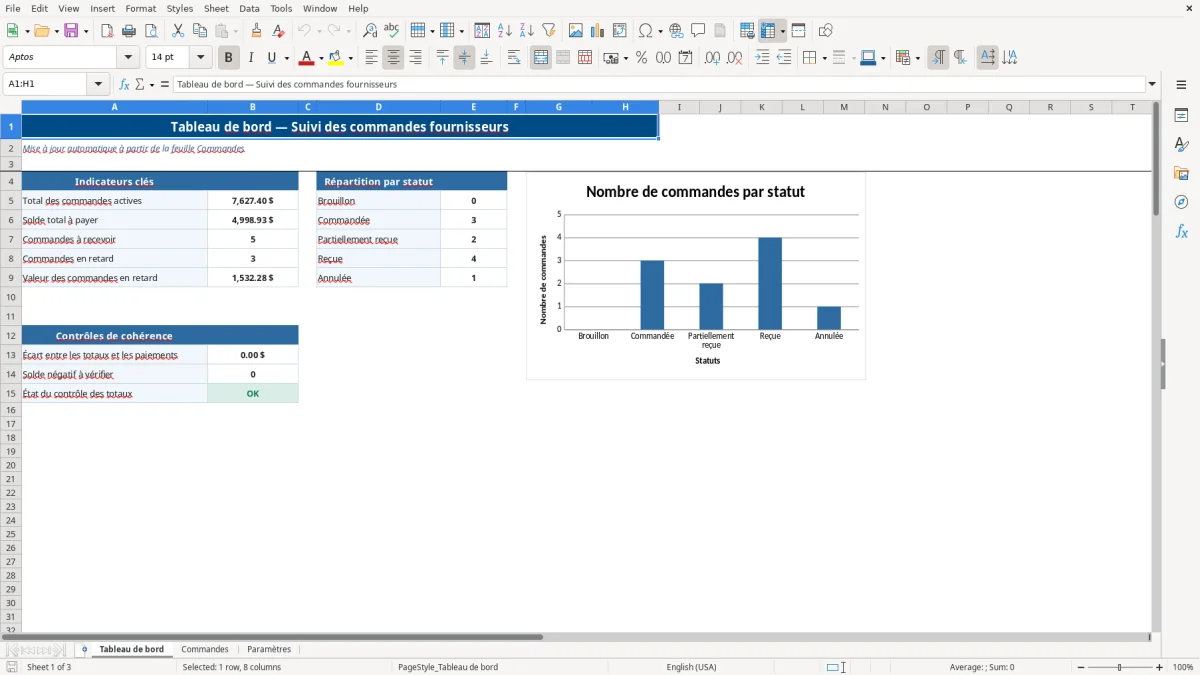Click Delete Decimal Place
Image resolution: width=1200 pixels, height=675 pixels.
tap(734, 58)
